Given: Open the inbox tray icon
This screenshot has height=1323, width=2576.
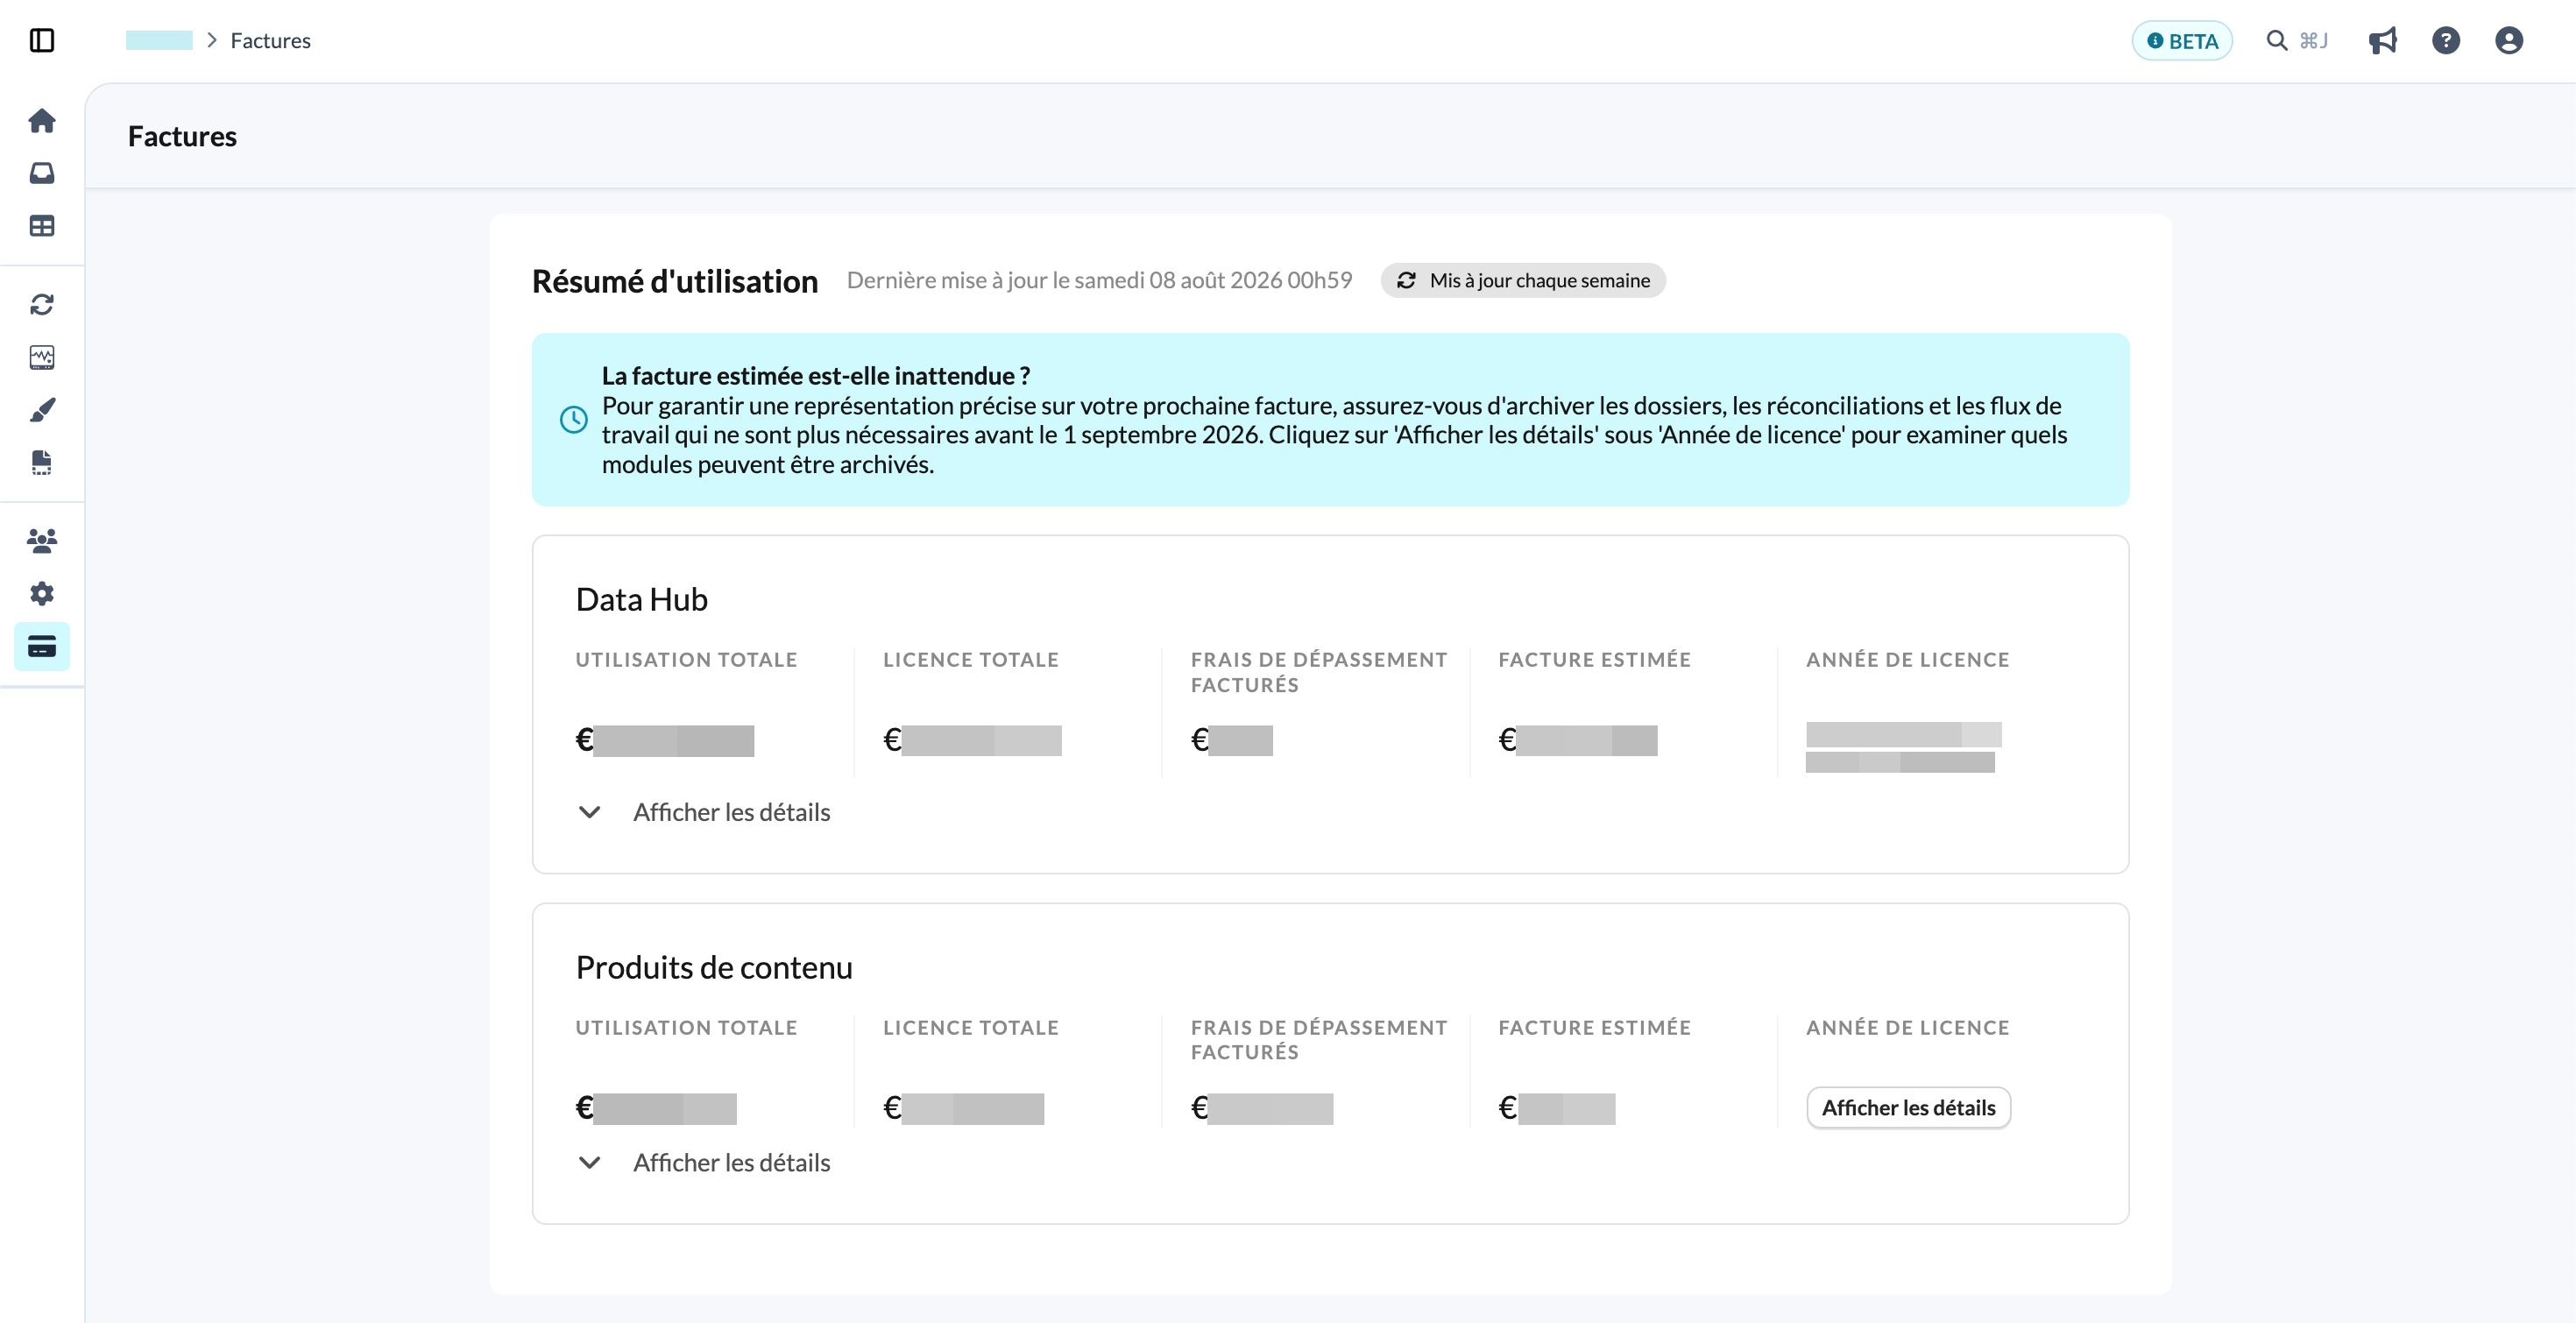Looking at the screenshot, I should click(x=42, y=173).
